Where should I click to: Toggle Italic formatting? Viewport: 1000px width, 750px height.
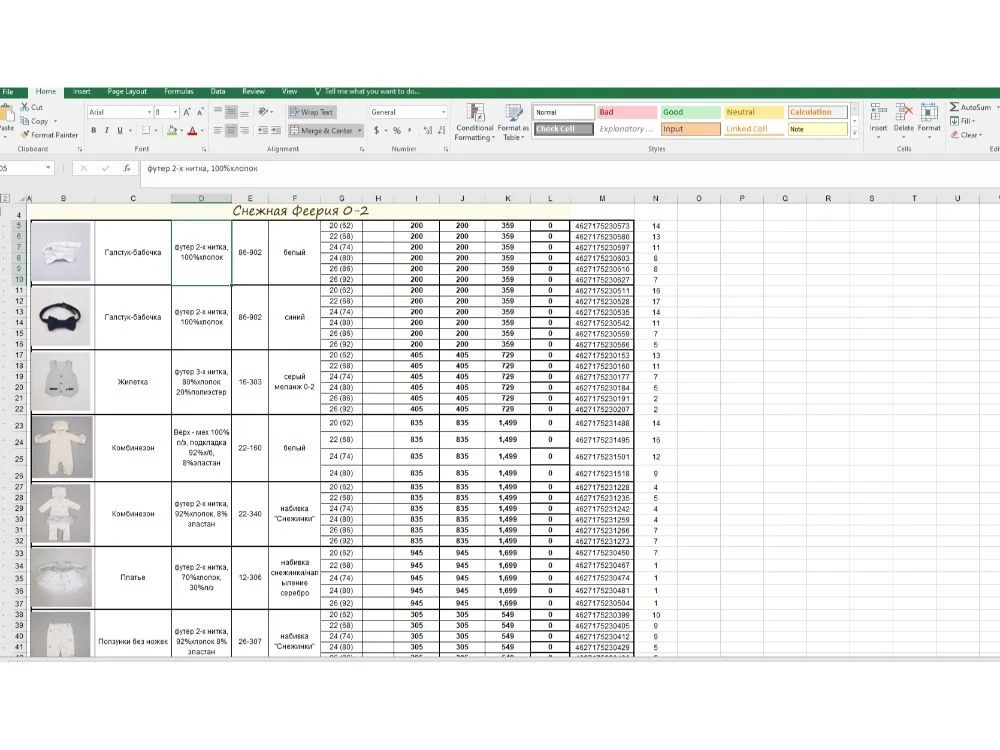click(107, 130)
